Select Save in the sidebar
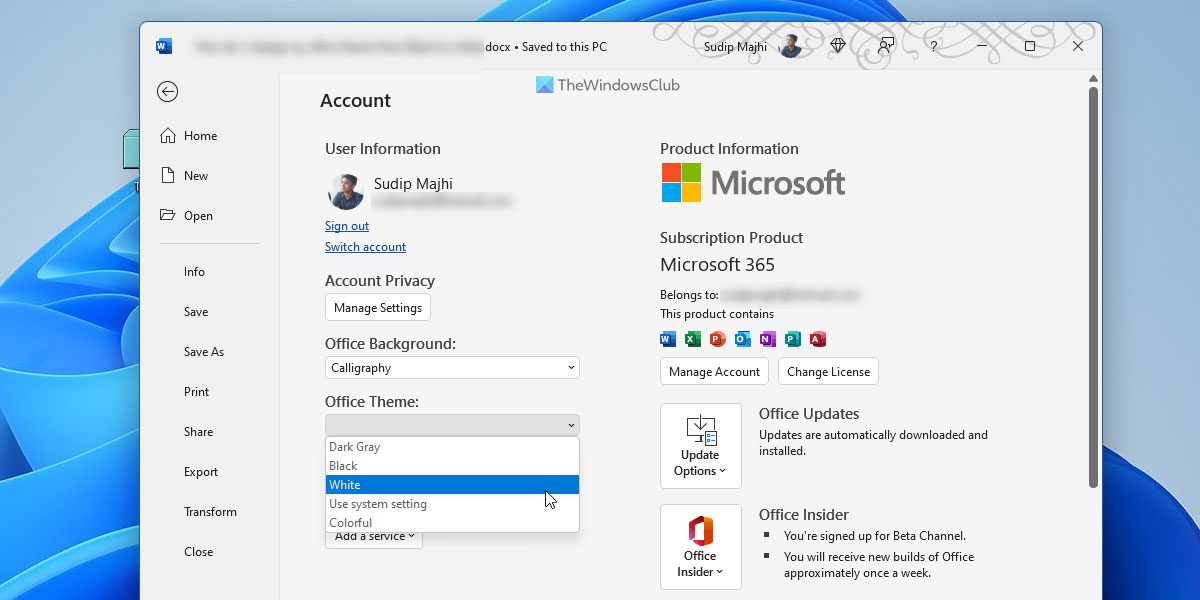The height and width of the screenshot is (600, 1200). [x=196, y=312]
